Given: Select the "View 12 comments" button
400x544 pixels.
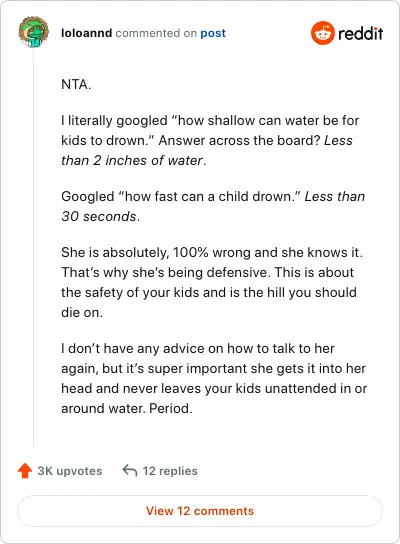Looking at the screenshot, I should (x=200, y=511).
